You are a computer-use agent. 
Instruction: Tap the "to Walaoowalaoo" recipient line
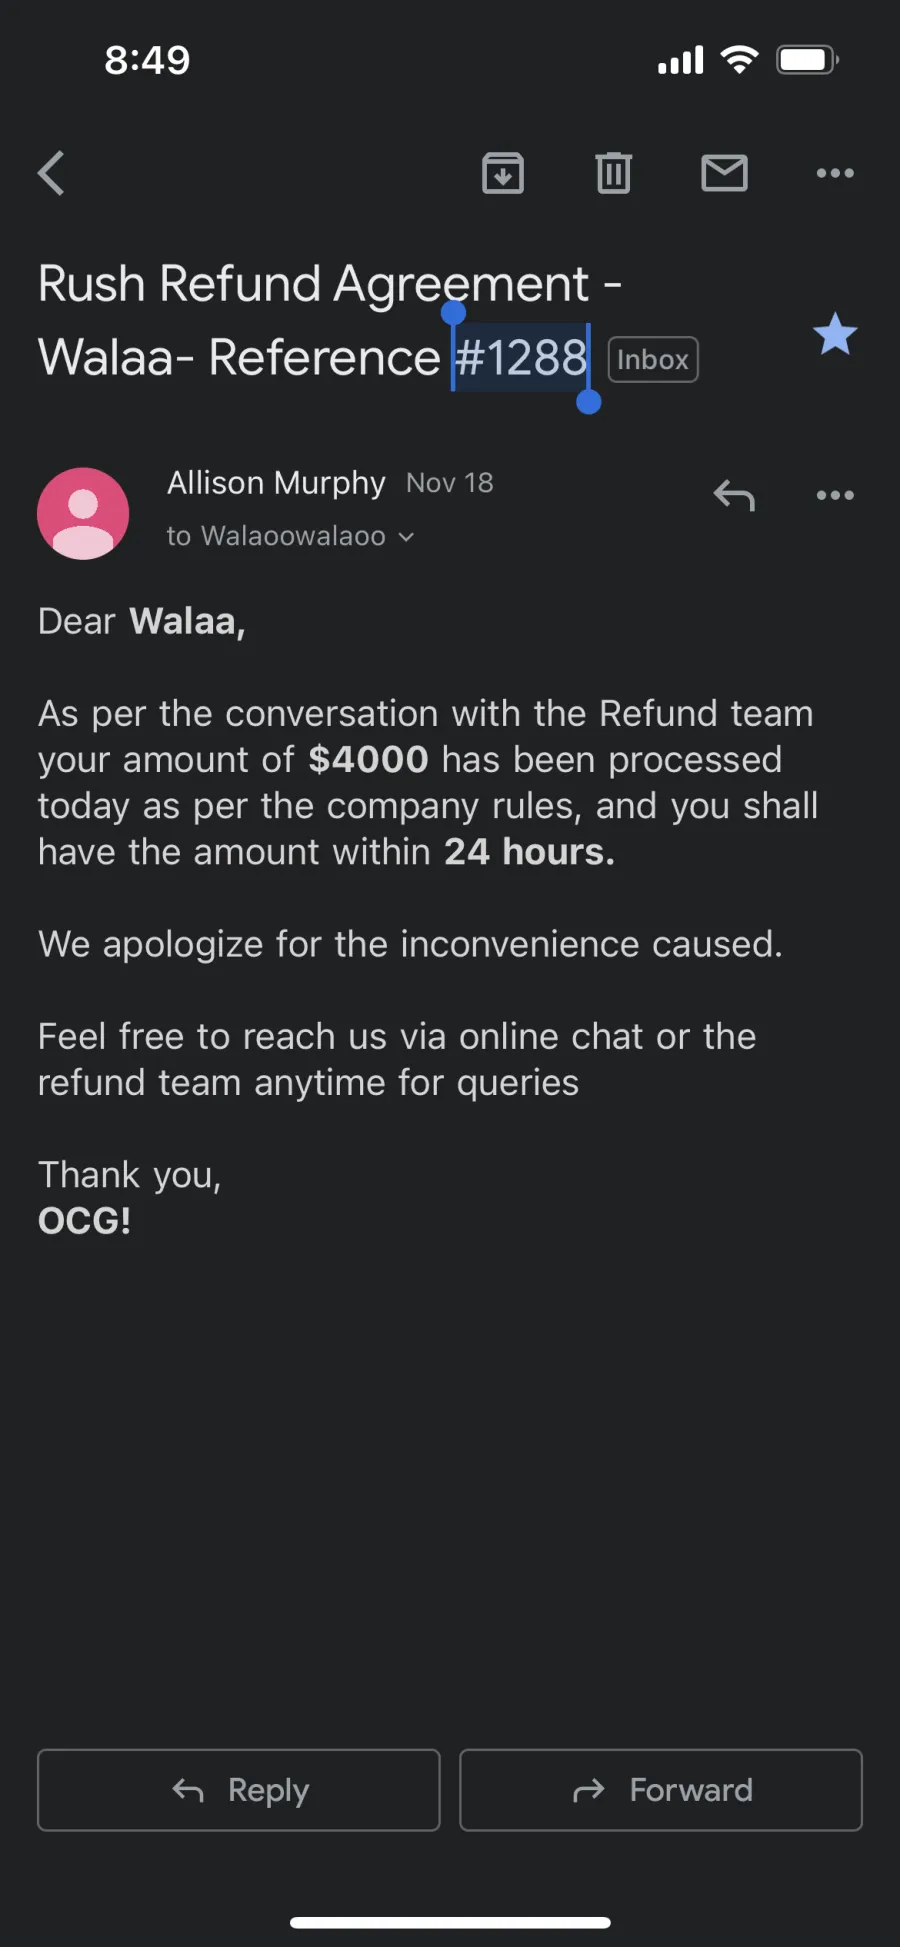tap(290, 536)
